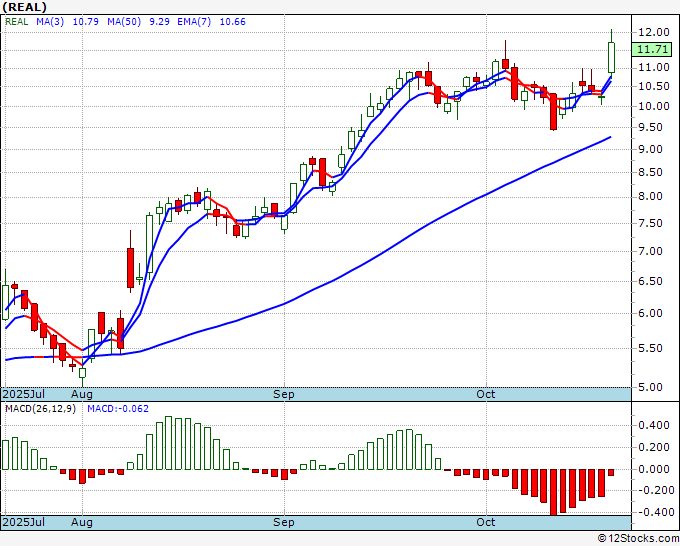
Task: Click the latest green candlestick near 11.71
Action: [x=611, y=57]
